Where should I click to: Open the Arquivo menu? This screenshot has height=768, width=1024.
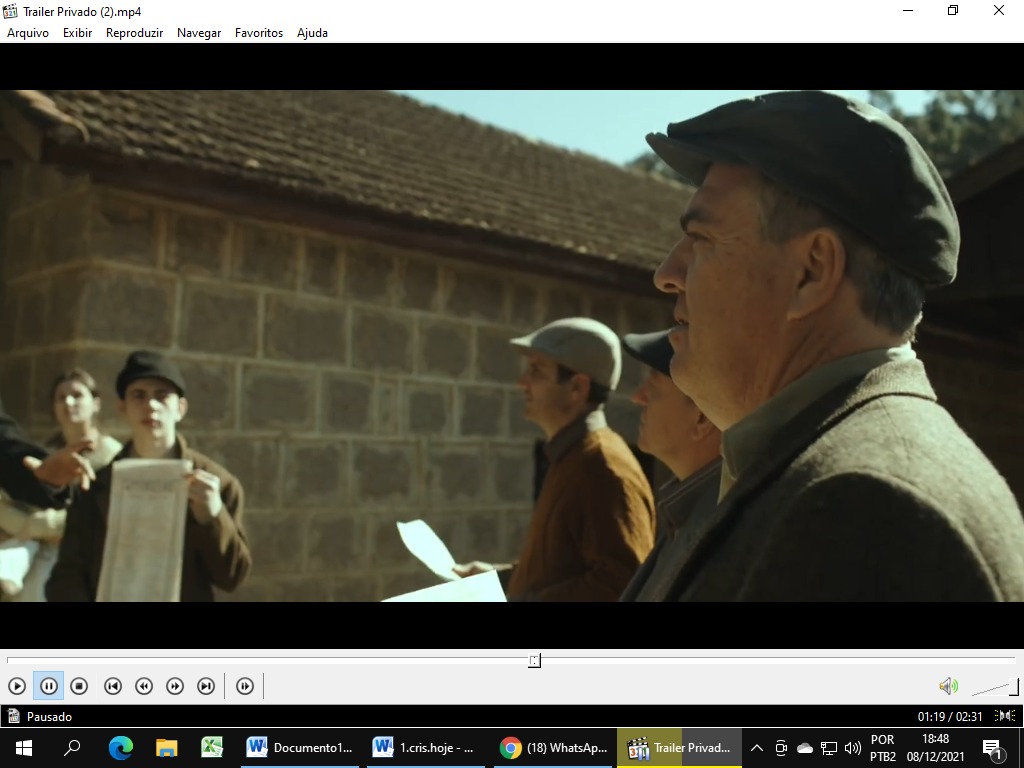tap(28, 33)
